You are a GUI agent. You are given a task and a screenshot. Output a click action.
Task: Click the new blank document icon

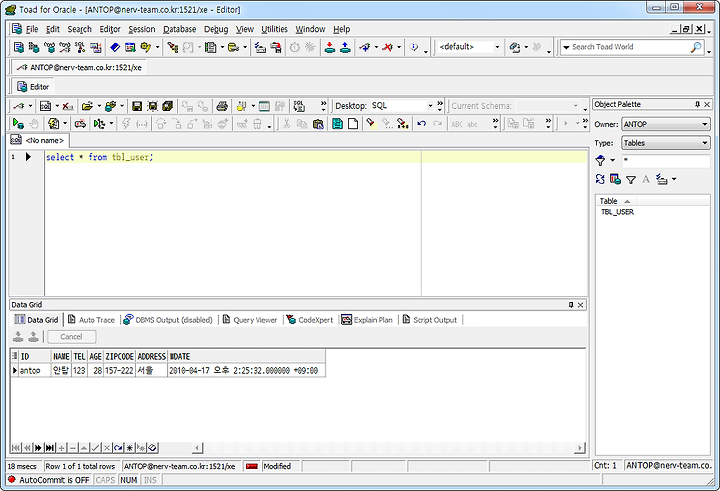tap(353, 124)
